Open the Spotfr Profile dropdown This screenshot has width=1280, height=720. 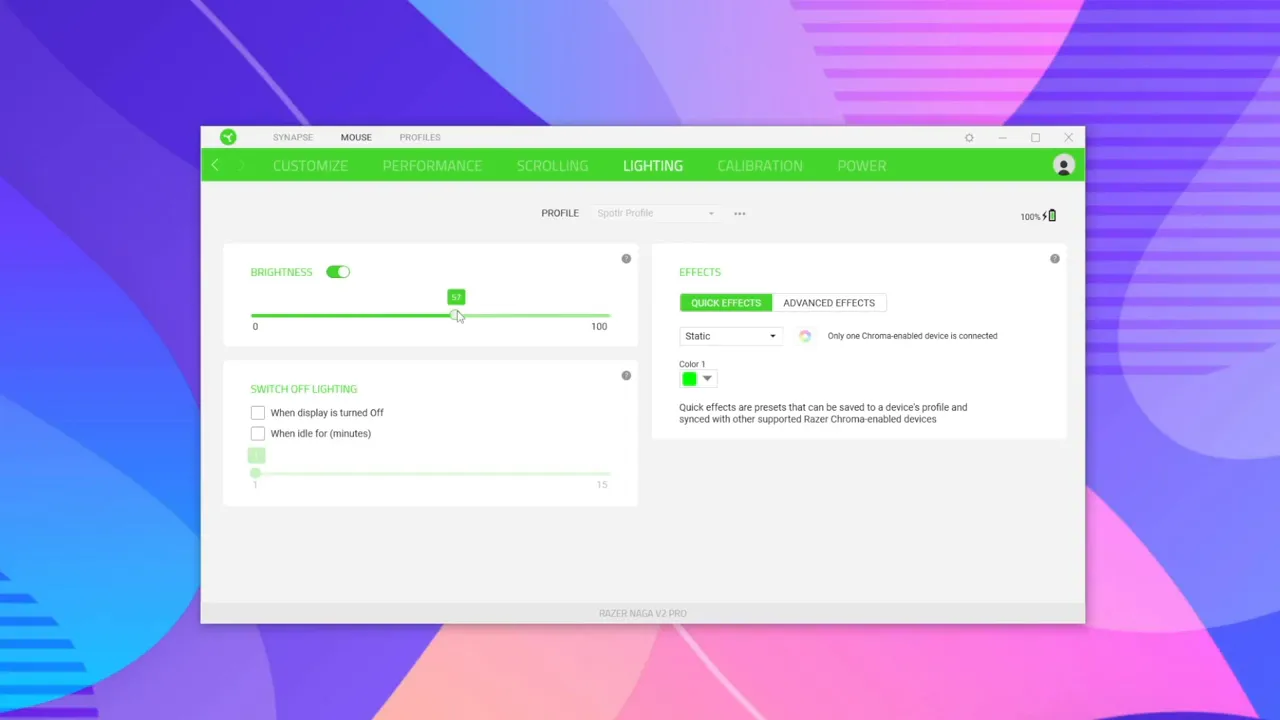(x=655, y=213)
